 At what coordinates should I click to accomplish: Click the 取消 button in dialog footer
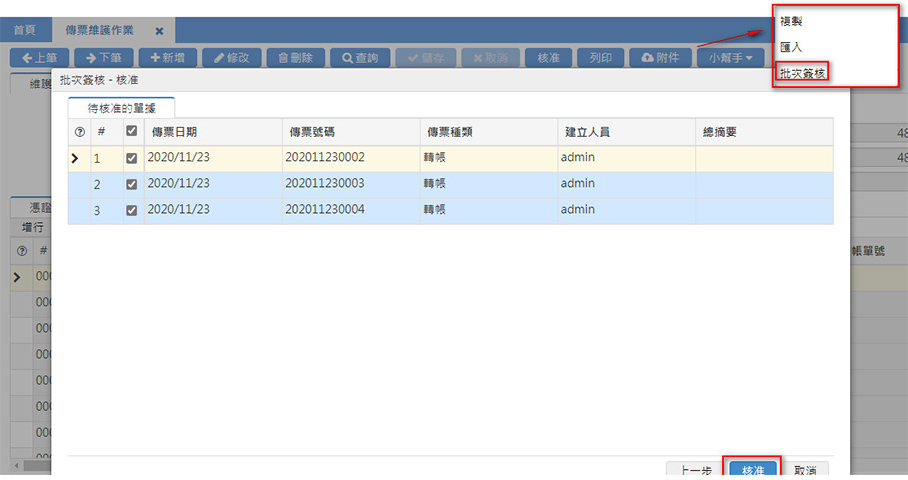click(x=805, y=469)
